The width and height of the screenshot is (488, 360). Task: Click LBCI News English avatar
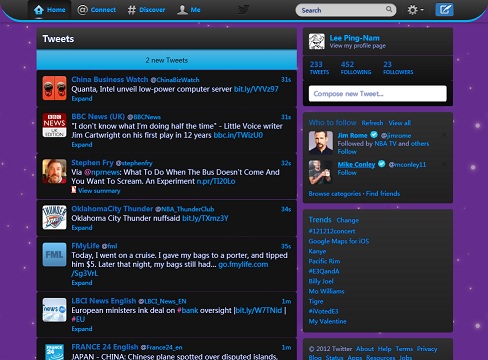coord(54,310)
